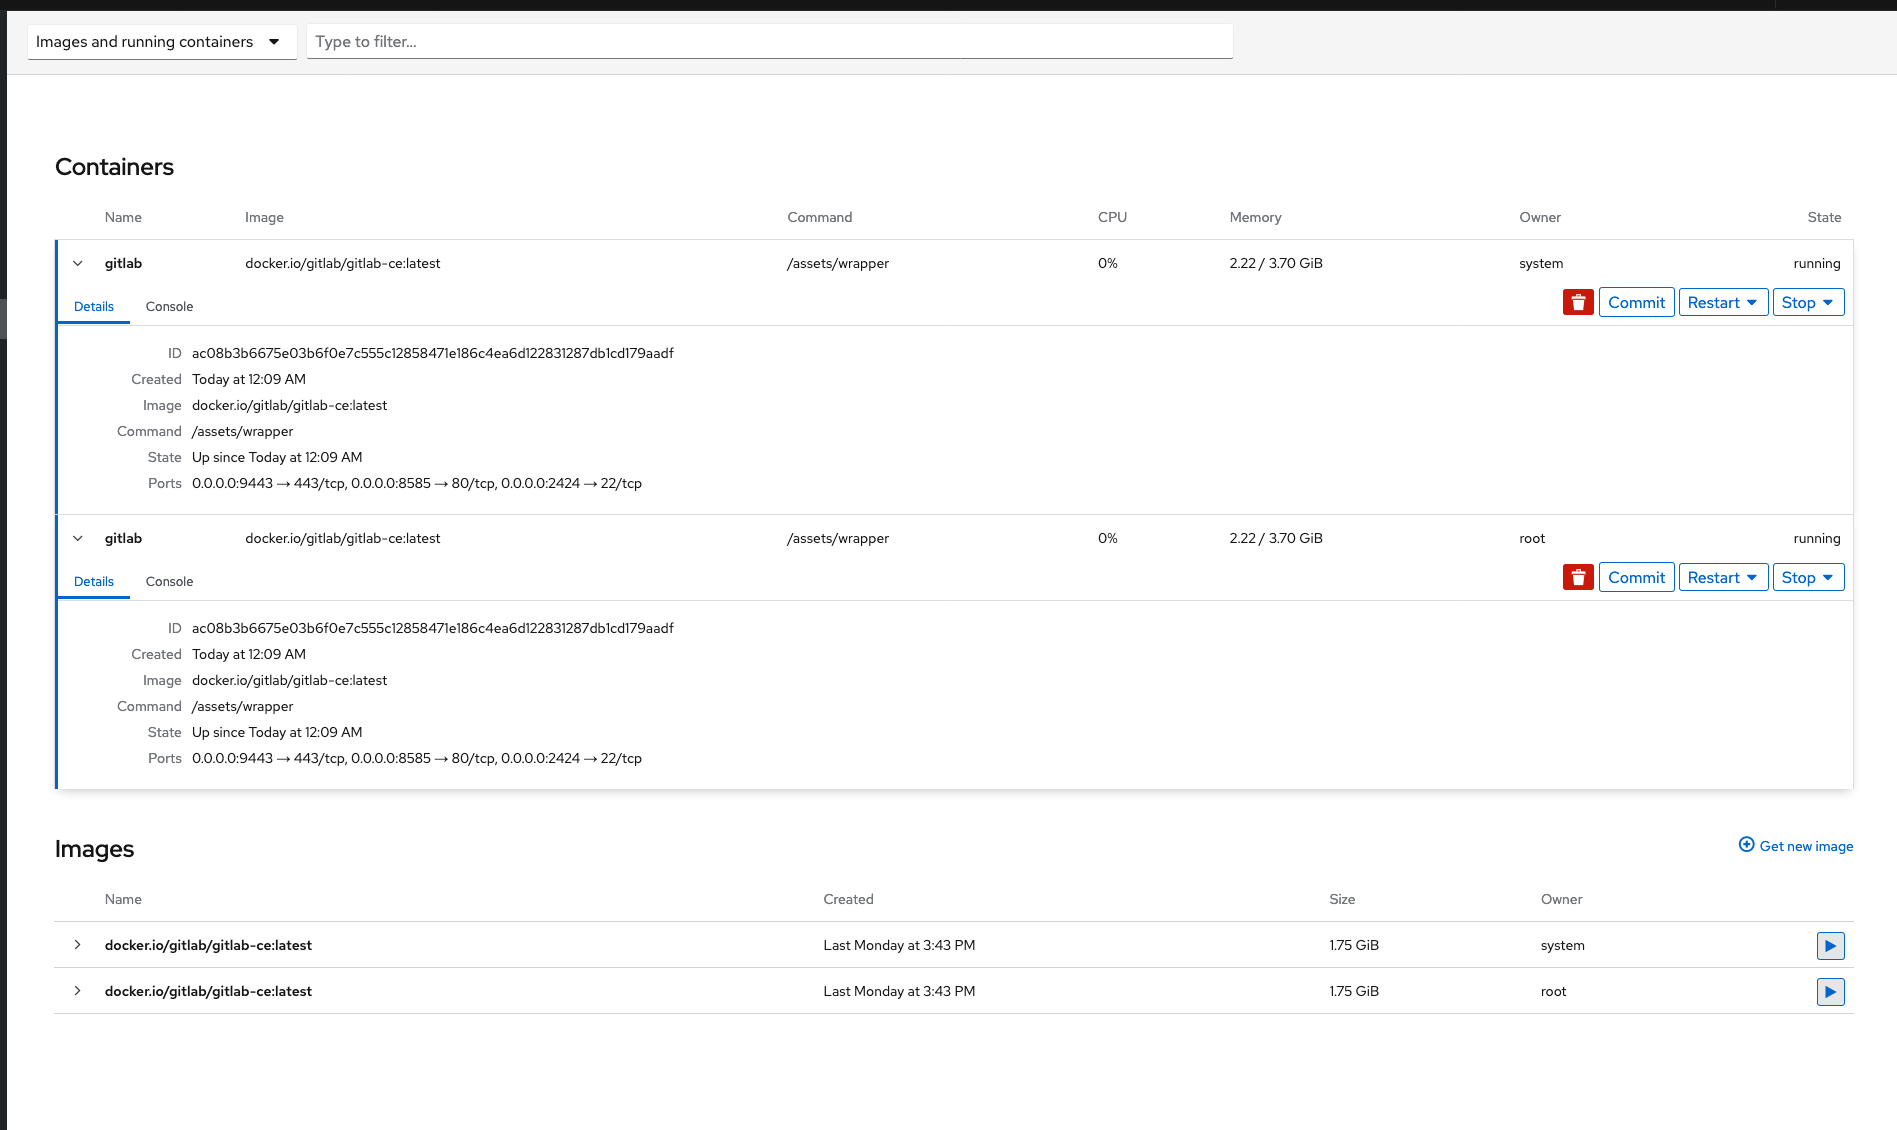Delete the root-owned gitlab container
This screenshot has width=1897, height=1130.
point(1578,577)
